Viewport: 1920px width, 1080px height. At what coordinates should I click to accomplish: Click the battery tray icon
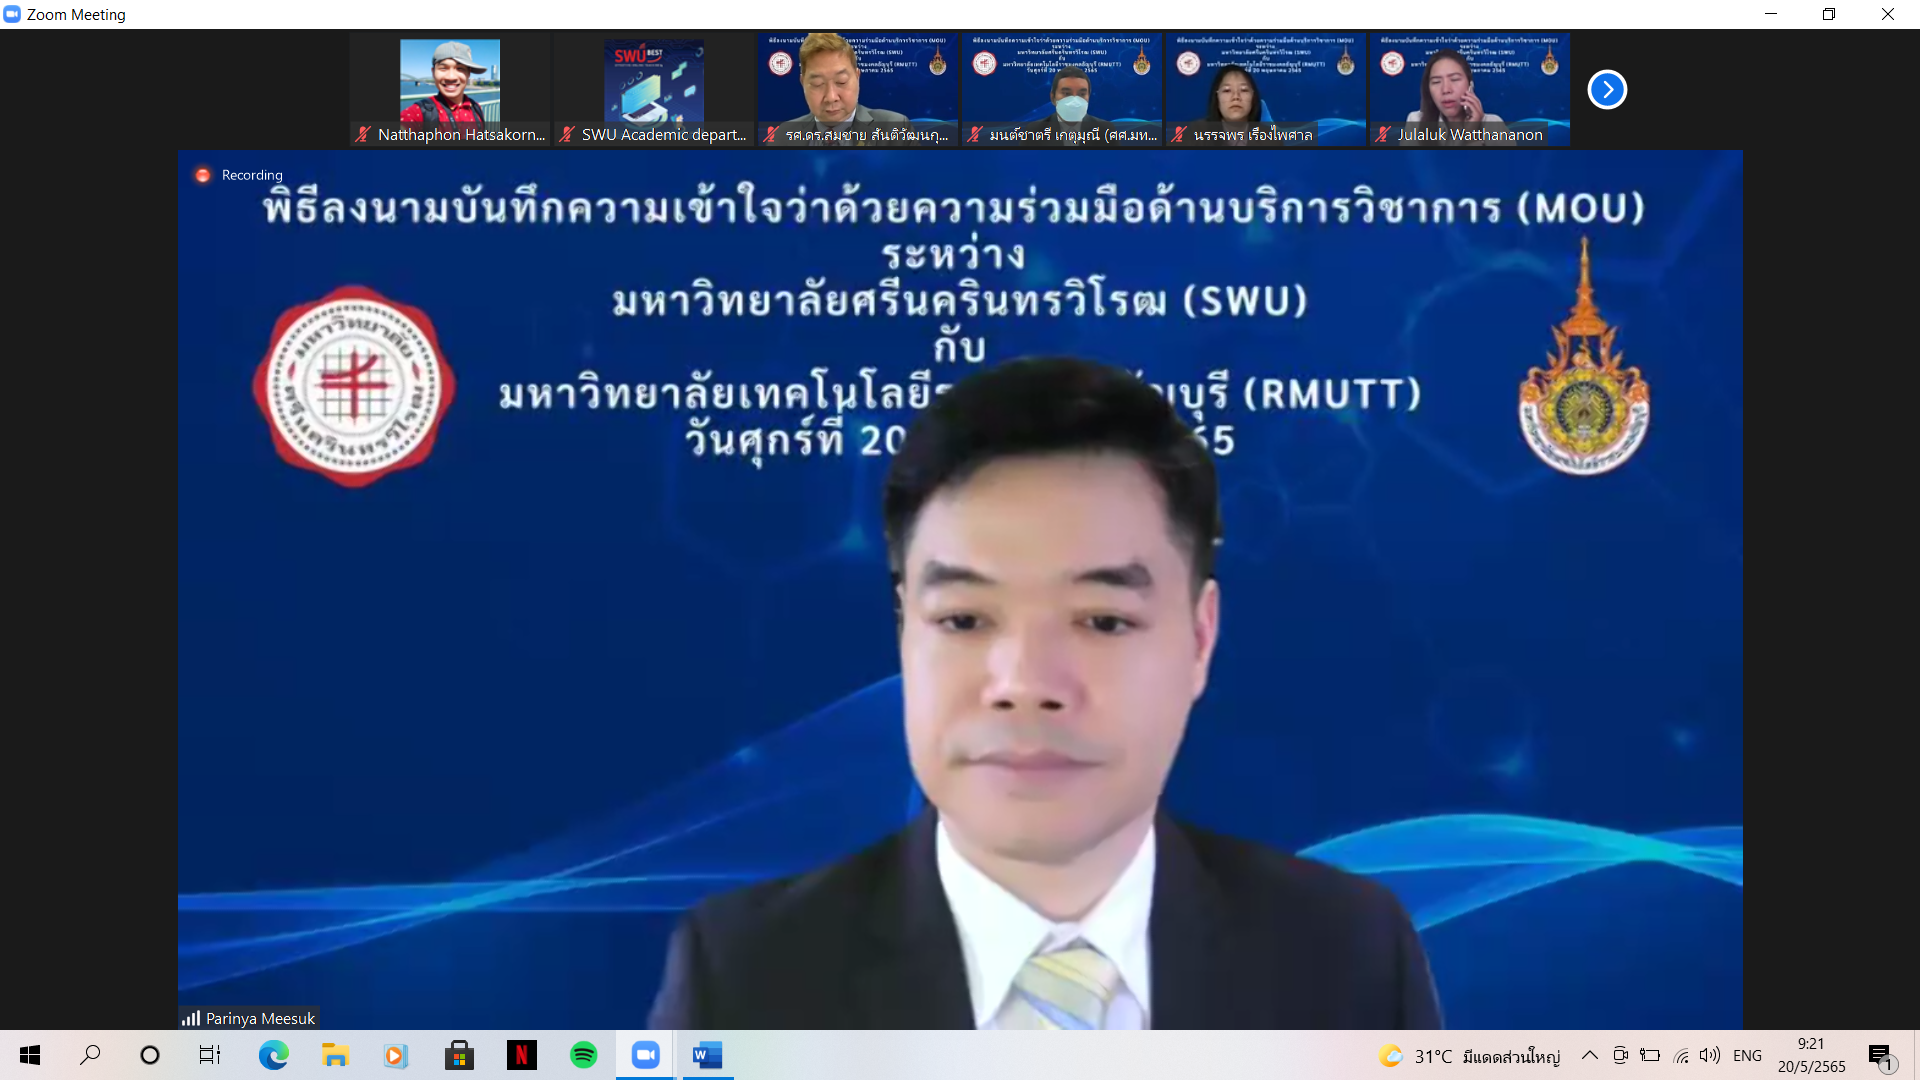[1651, 1055]
